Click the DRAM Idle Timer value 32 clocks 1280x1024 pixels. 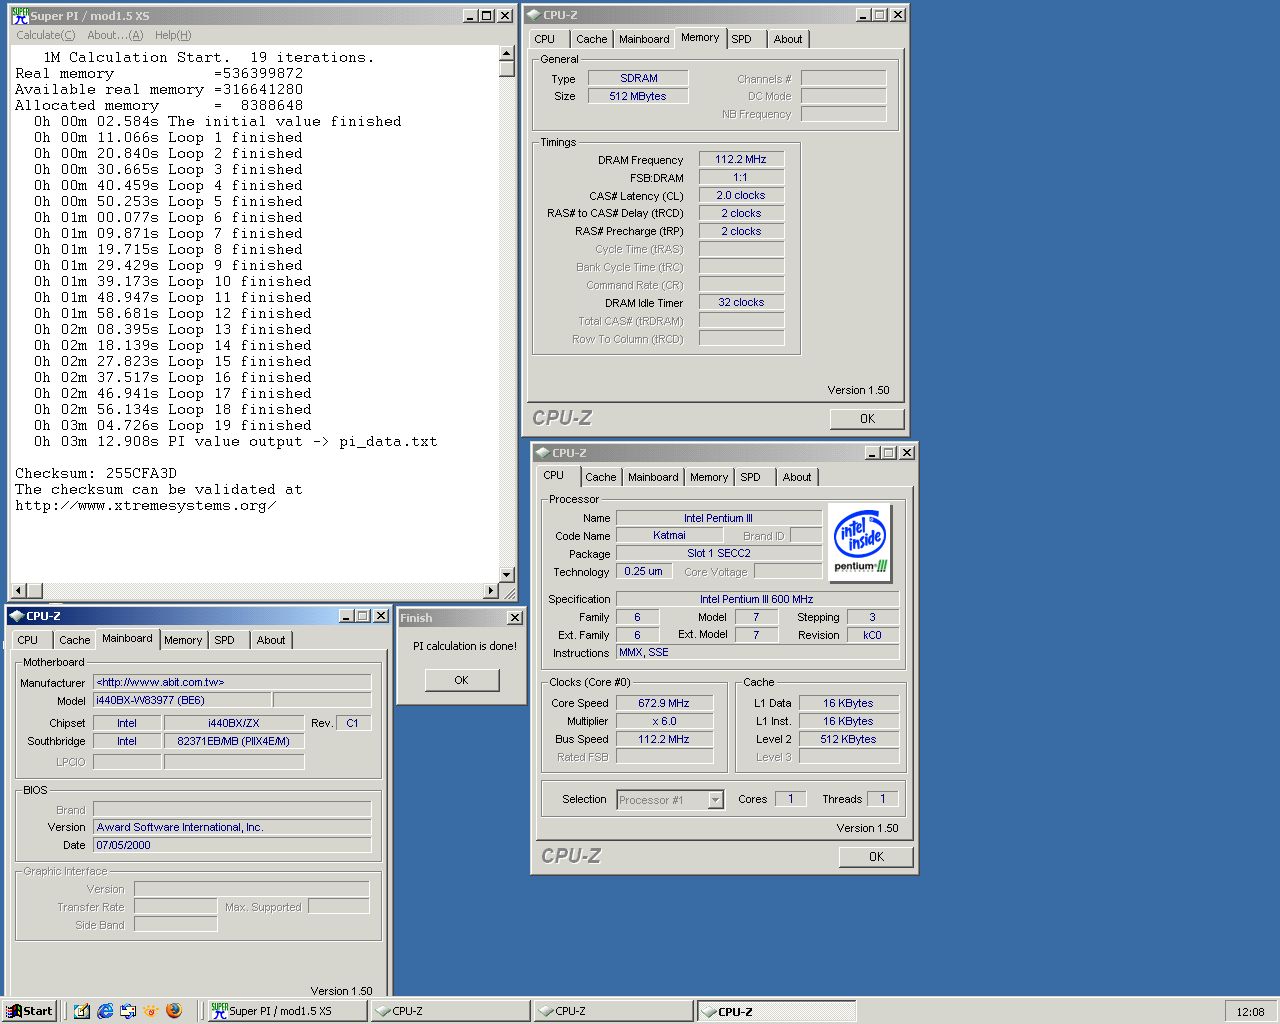click(x=741, y=302)
